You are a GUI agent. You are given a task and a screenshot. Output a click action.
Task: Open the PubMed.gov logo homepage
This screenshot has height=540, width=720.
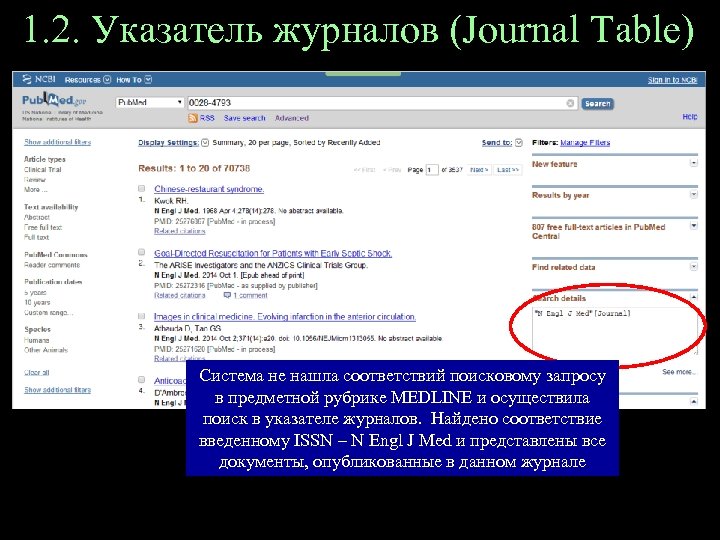click(54, 100)
